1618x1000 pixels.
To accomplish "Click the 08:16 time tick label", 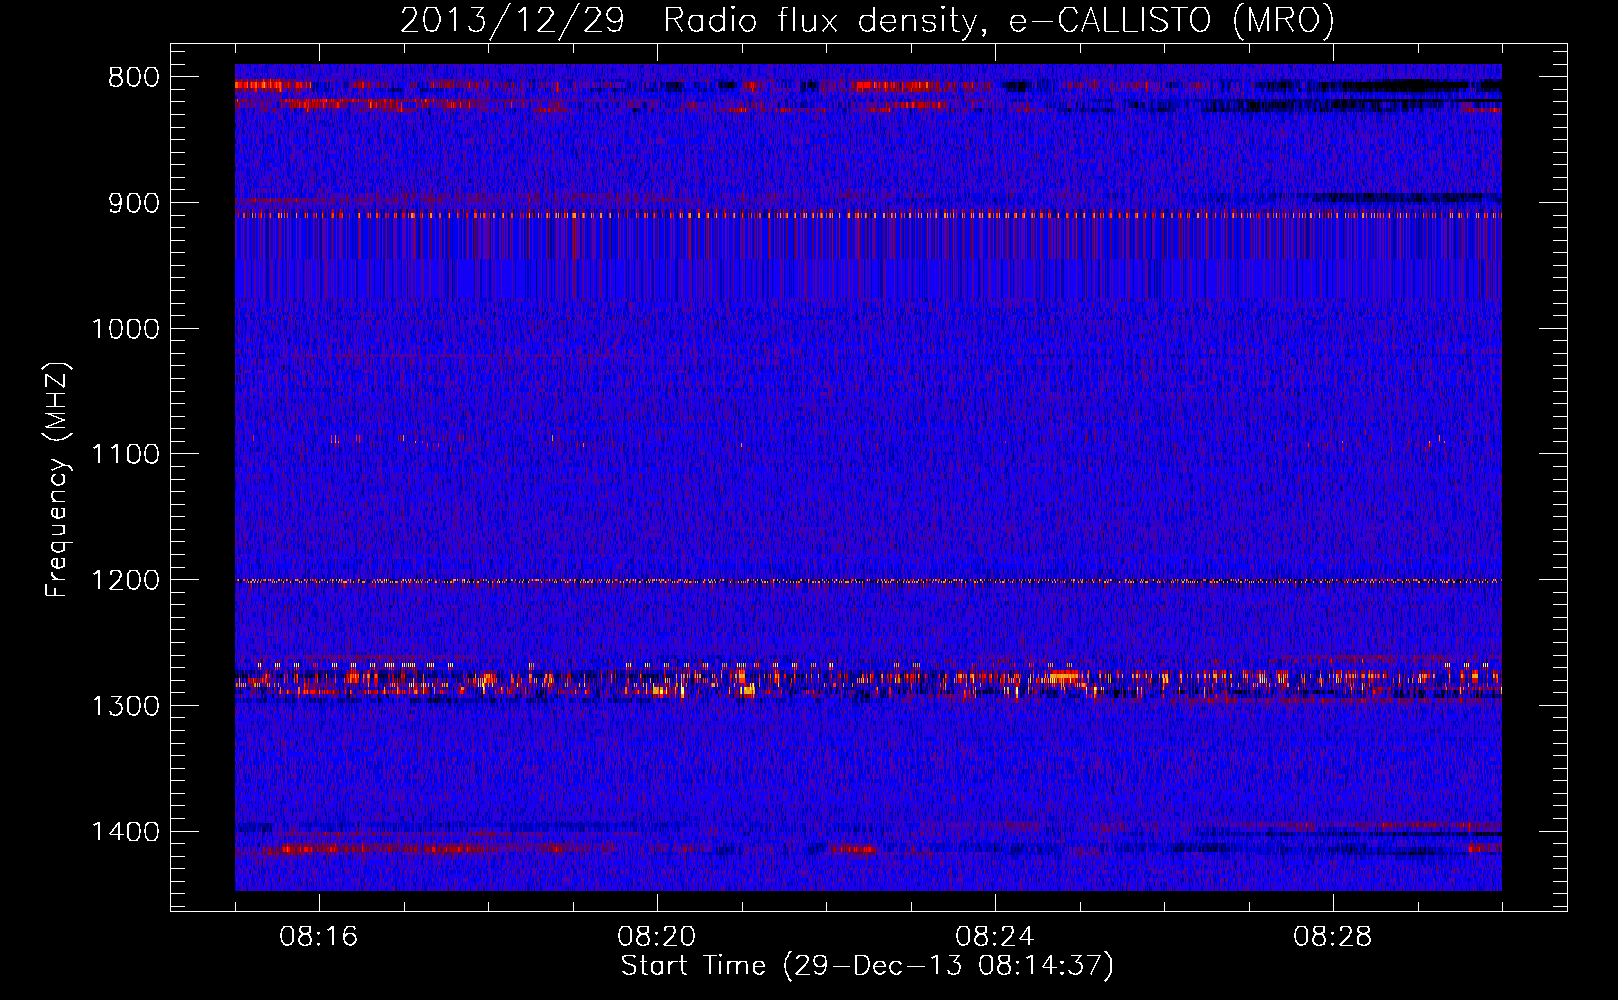I will [x=319, y=937].
